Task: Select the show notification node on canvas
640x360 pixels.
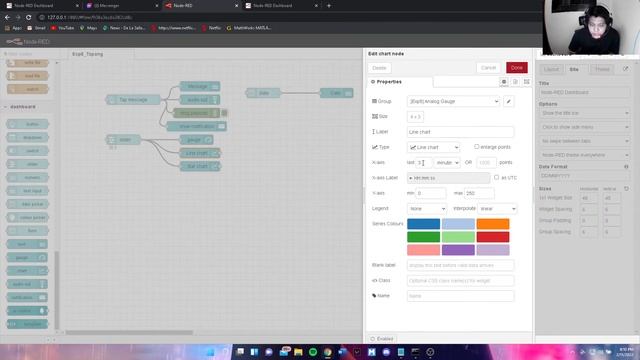Action: [x=196, y=126]
